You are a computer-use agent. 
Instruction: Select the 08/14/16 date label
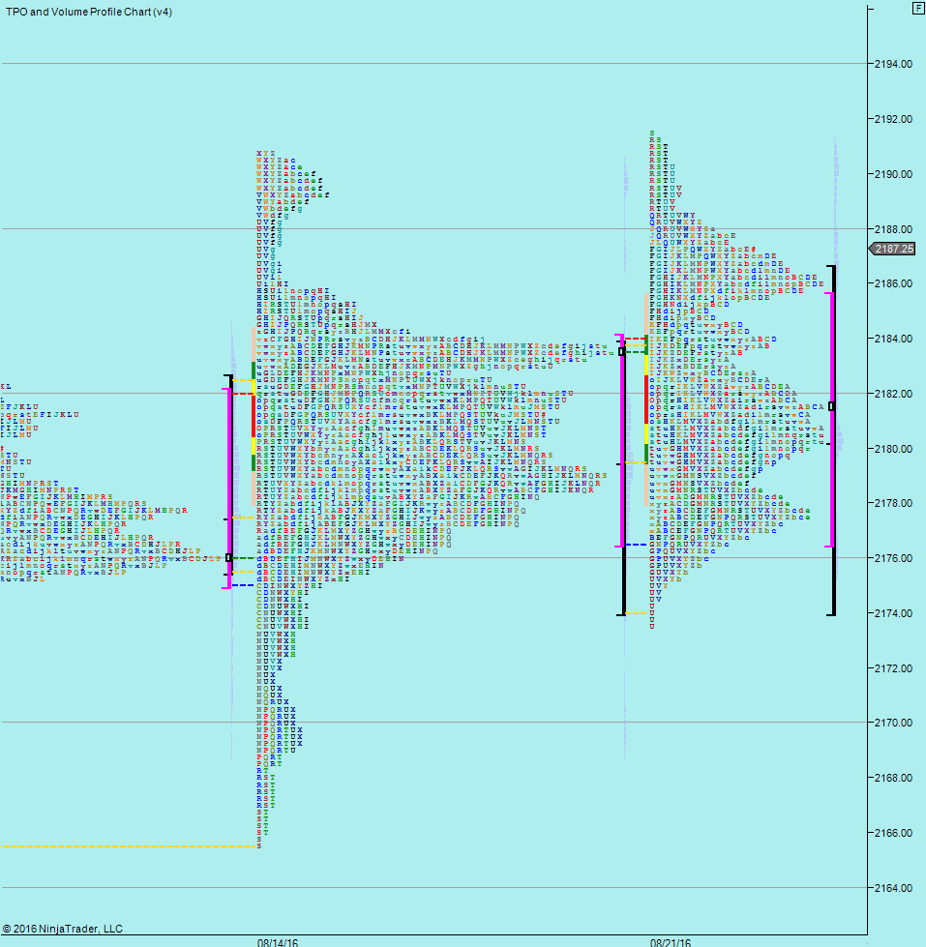pos(277,941)
